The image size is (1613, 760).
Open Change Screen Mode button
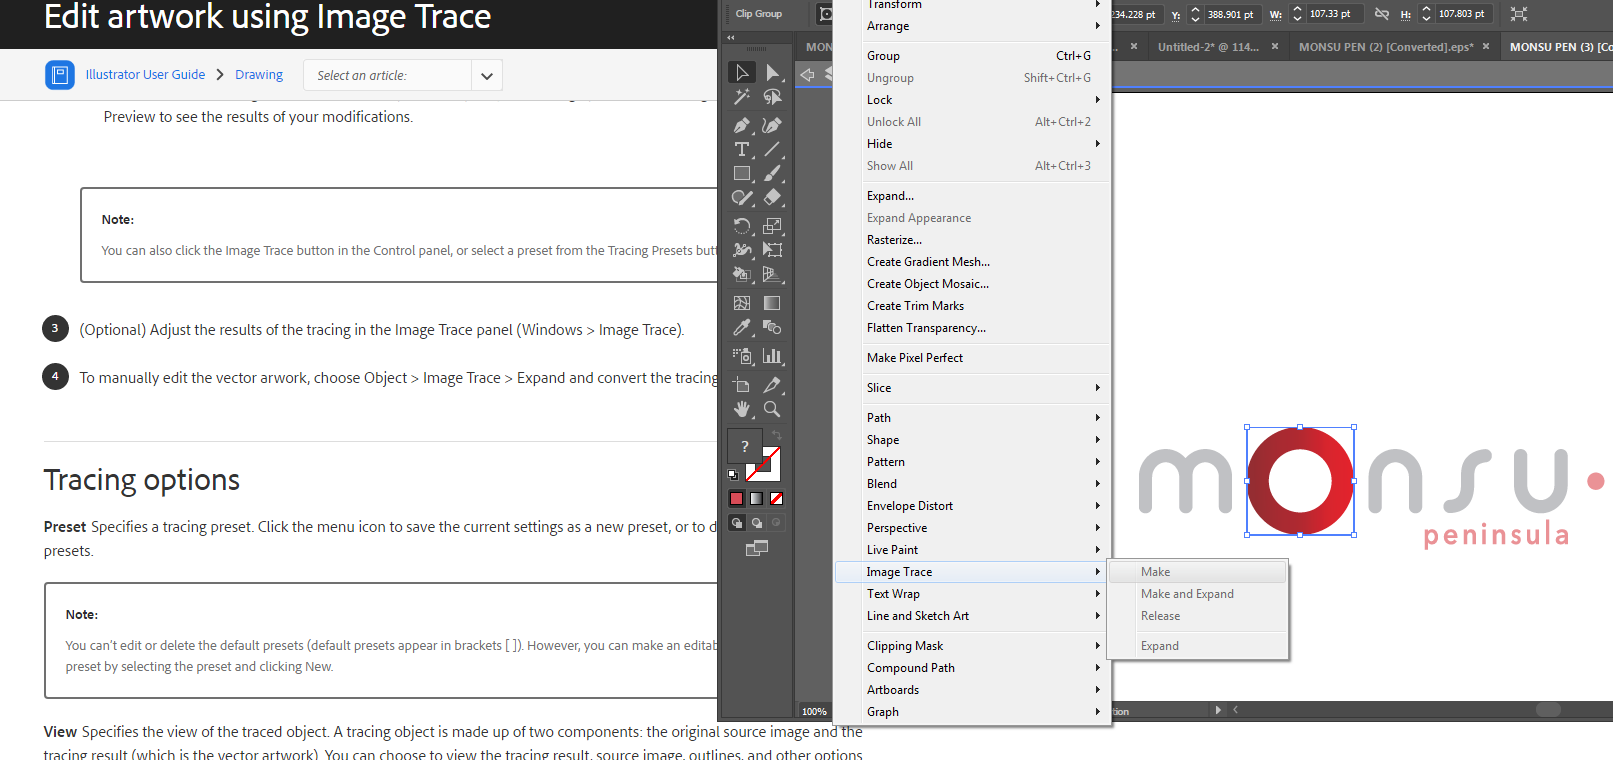point(757,547)
